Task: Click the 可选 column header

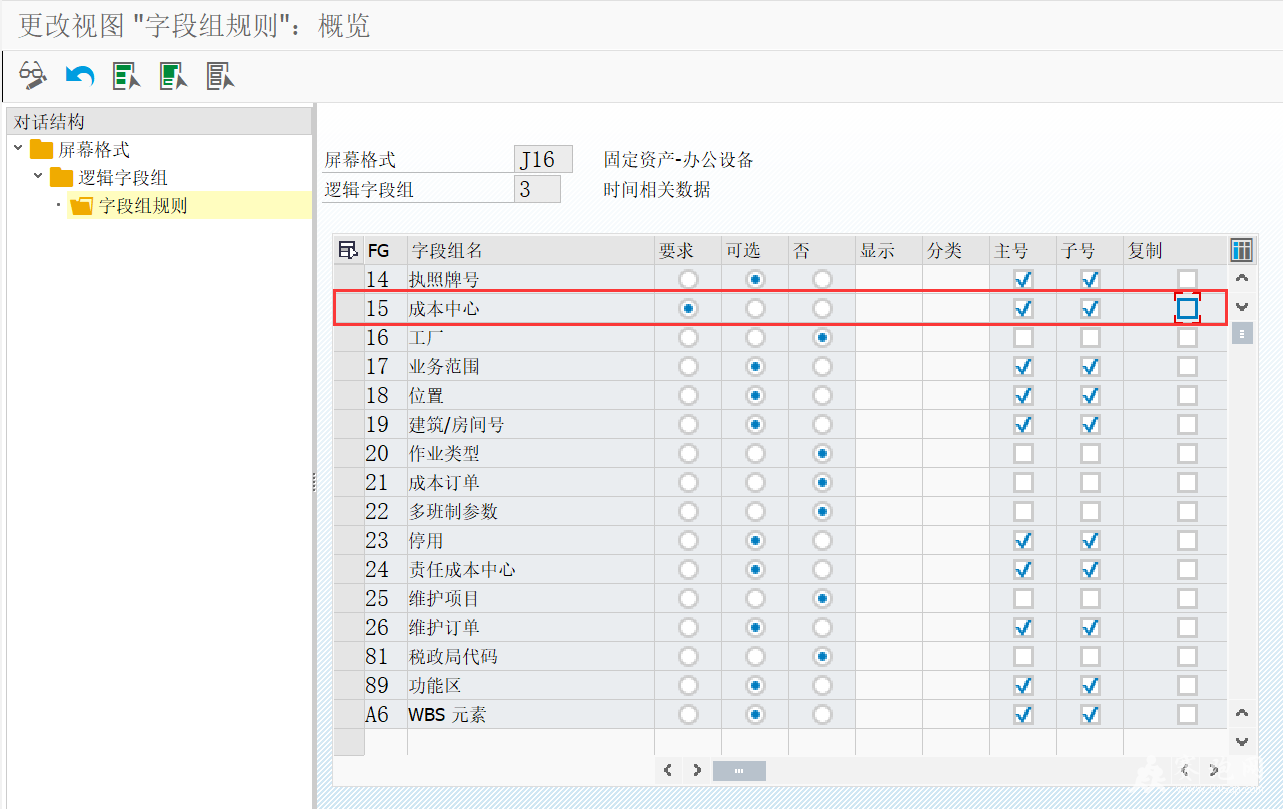Action: coord(755,250)
